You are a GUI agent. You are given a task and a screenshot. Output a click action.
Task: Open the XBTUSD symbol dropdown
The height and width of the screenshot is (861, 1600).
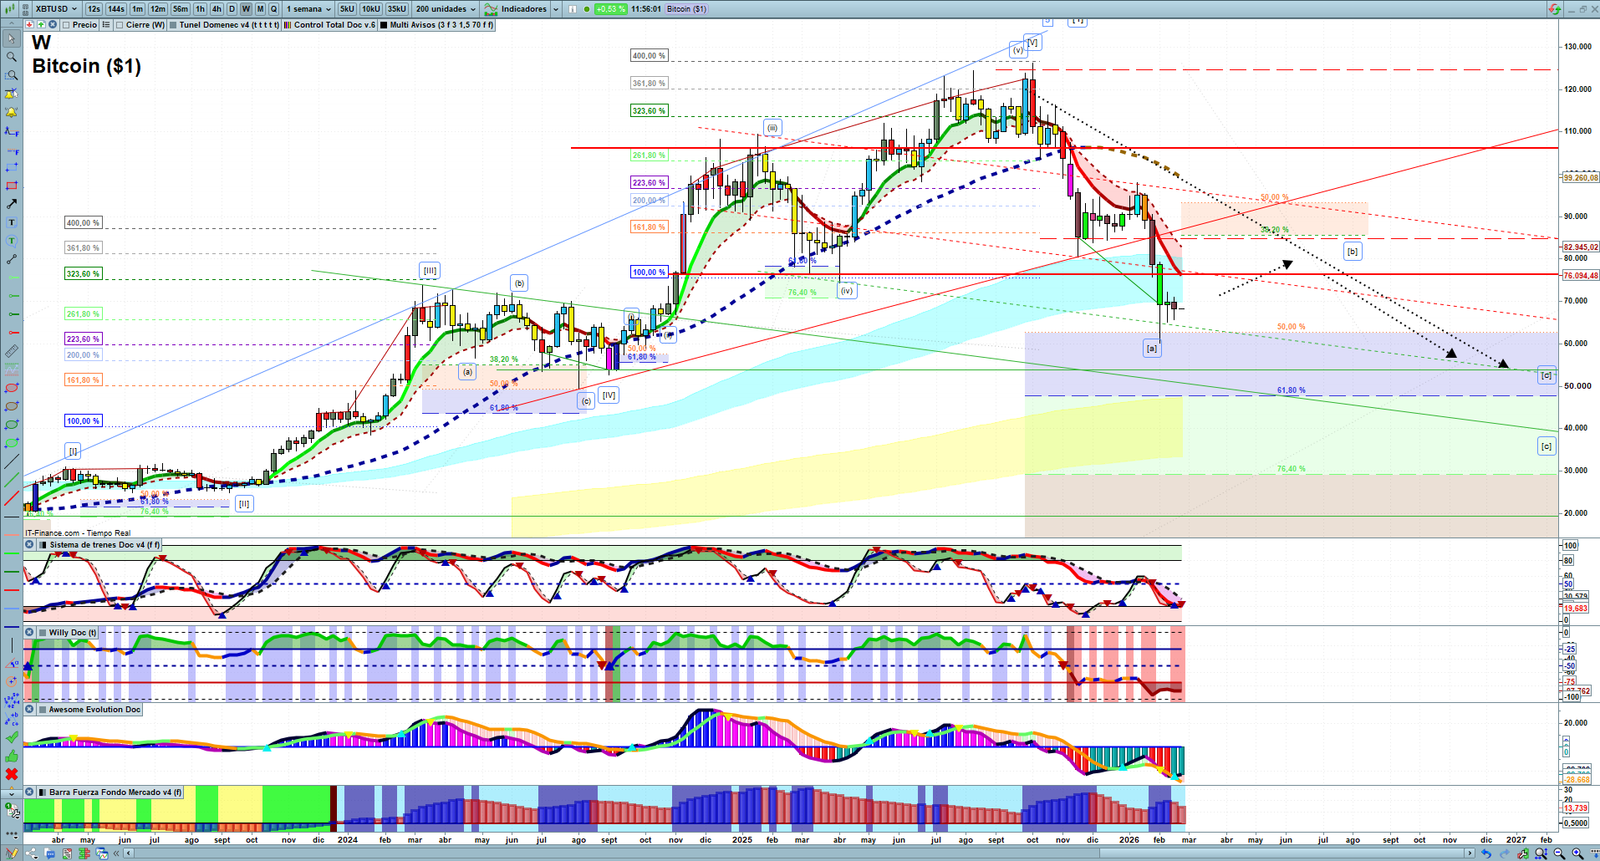click(x=56, y=9)
